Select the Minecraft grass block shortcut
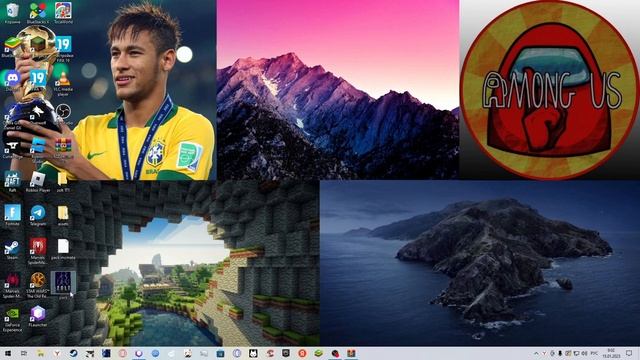 pyautogui.click(x=38, y=44)
